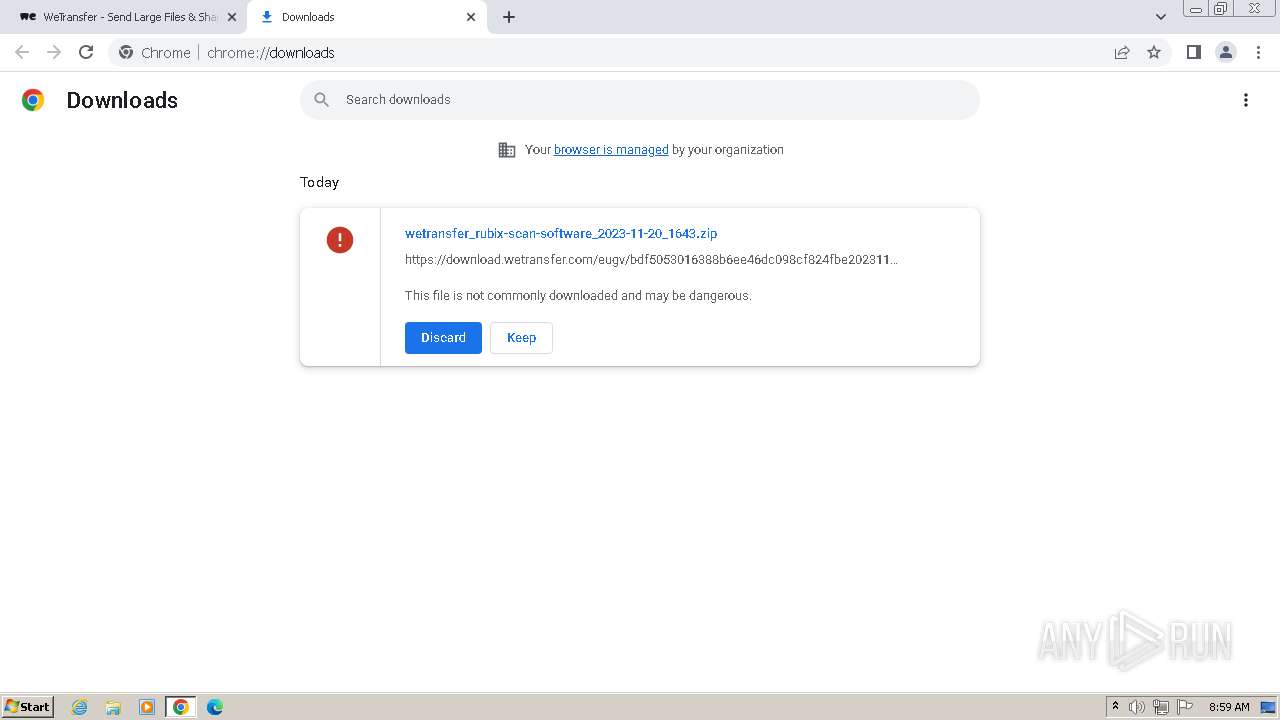Image resolution: width=1280 pixels, height=720 pixels.
Task: Expand the tab search chevron
Action: coord(1161,17)
